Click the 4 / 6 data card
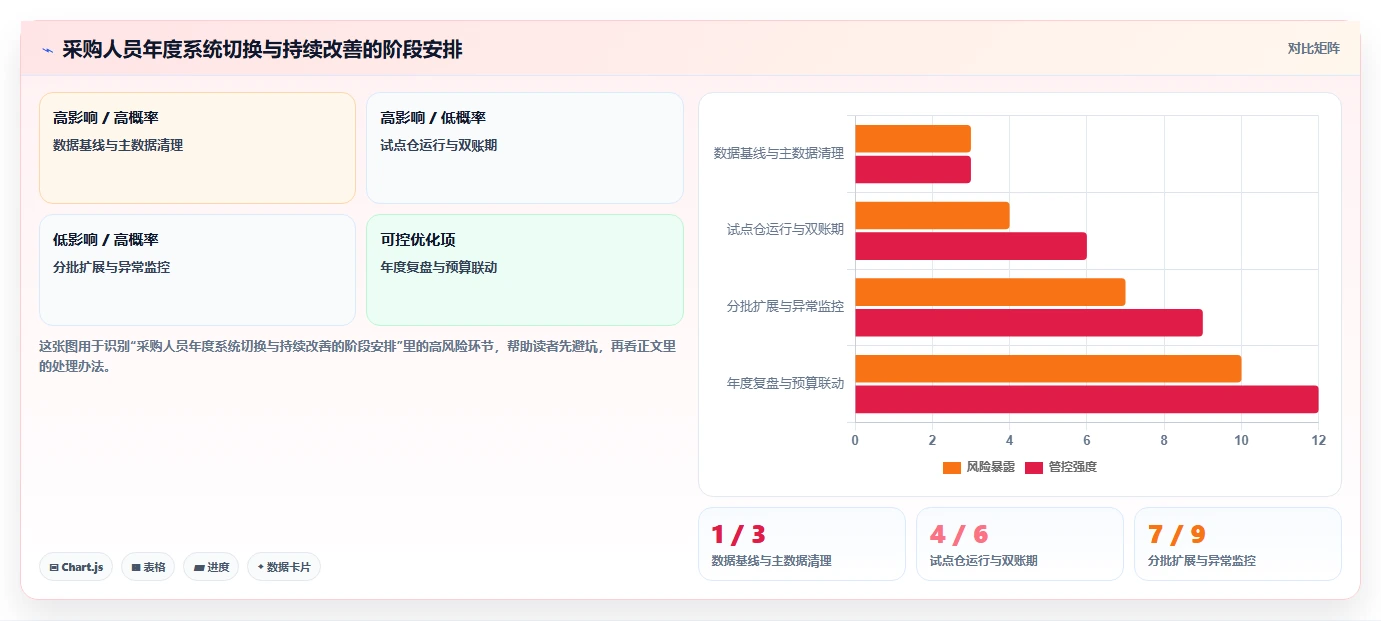1381x621 pixels. point(1020,544)
